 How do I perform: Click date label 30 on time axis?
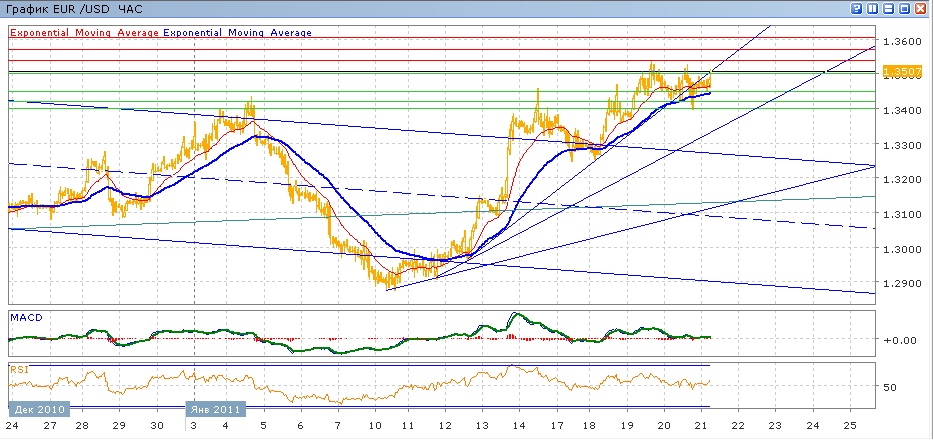(157, 427)
